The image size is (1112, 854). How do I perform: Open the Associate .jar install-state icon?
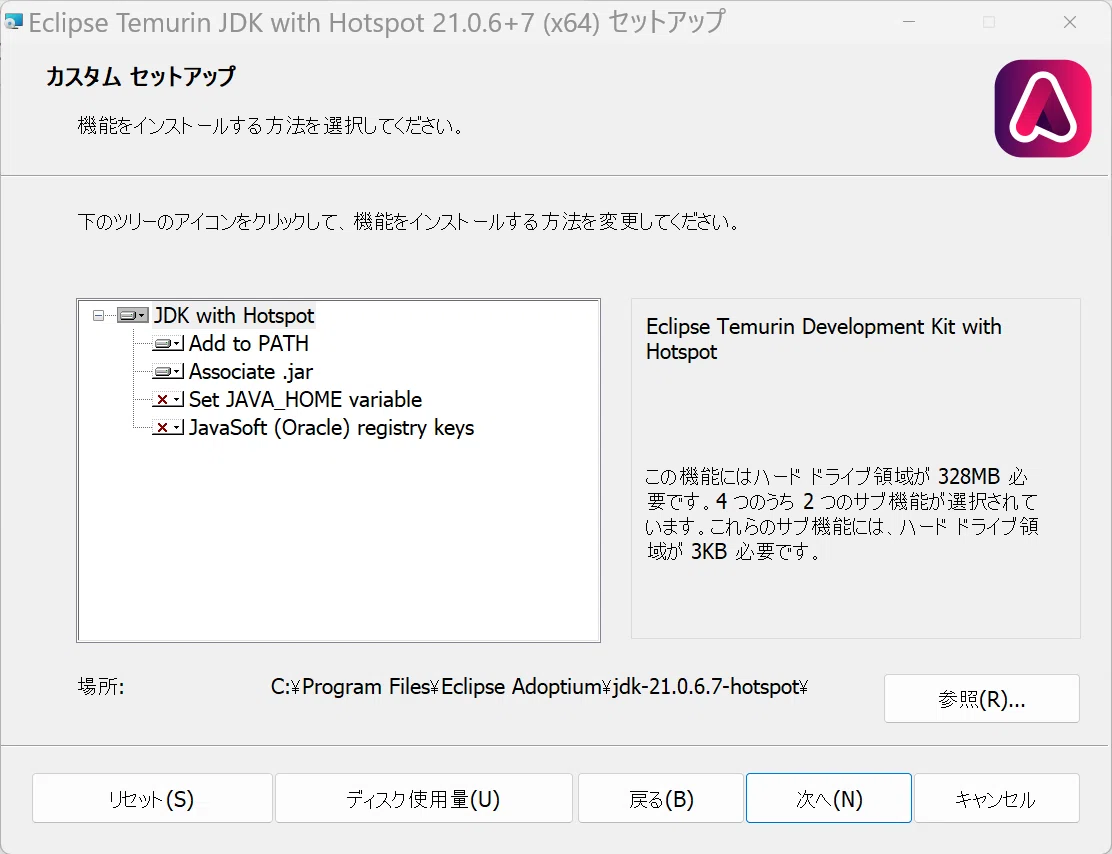(168, 372)
